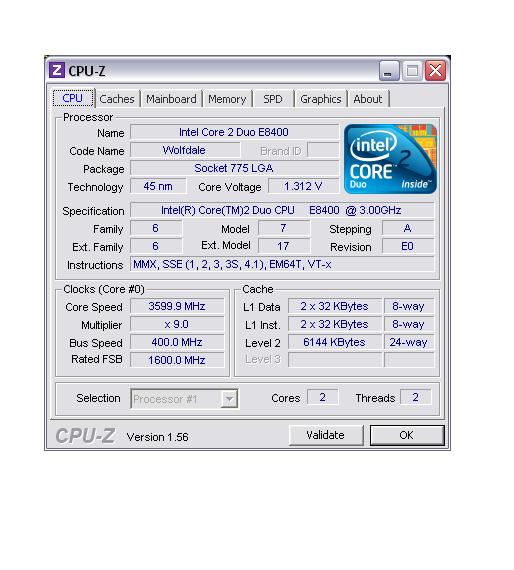Select the Memory tab
This screenshot has width=514, height=570.
227,99
